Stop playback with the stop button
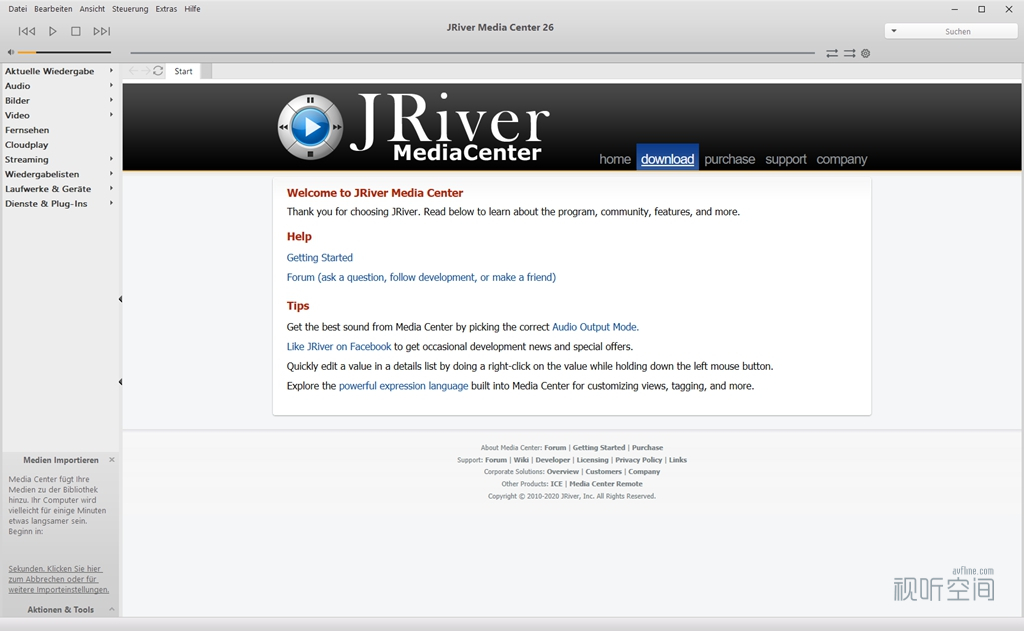Viewport: 1024px width, 631px height. click(76, 31)
